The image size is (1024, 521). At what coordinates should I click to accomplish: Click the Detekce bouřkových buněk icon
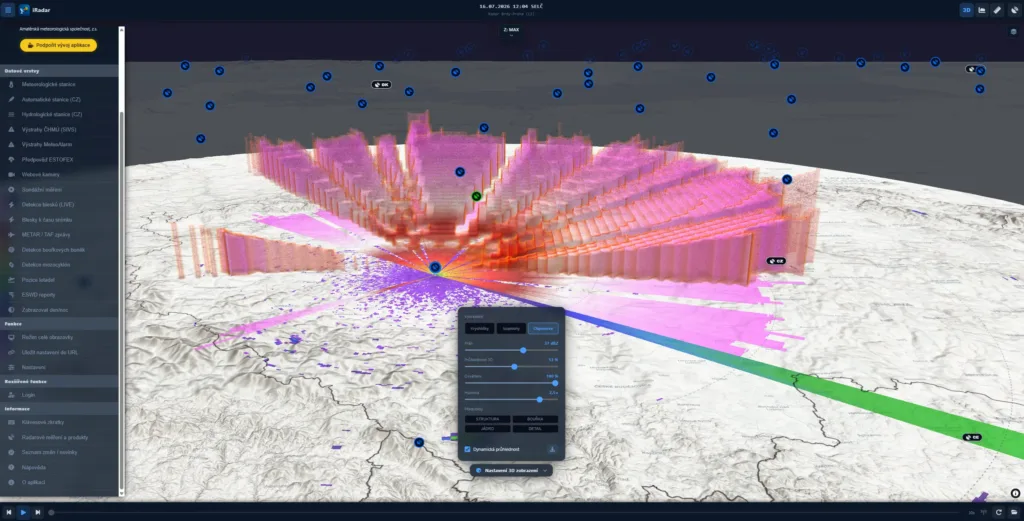coord(11,249)
